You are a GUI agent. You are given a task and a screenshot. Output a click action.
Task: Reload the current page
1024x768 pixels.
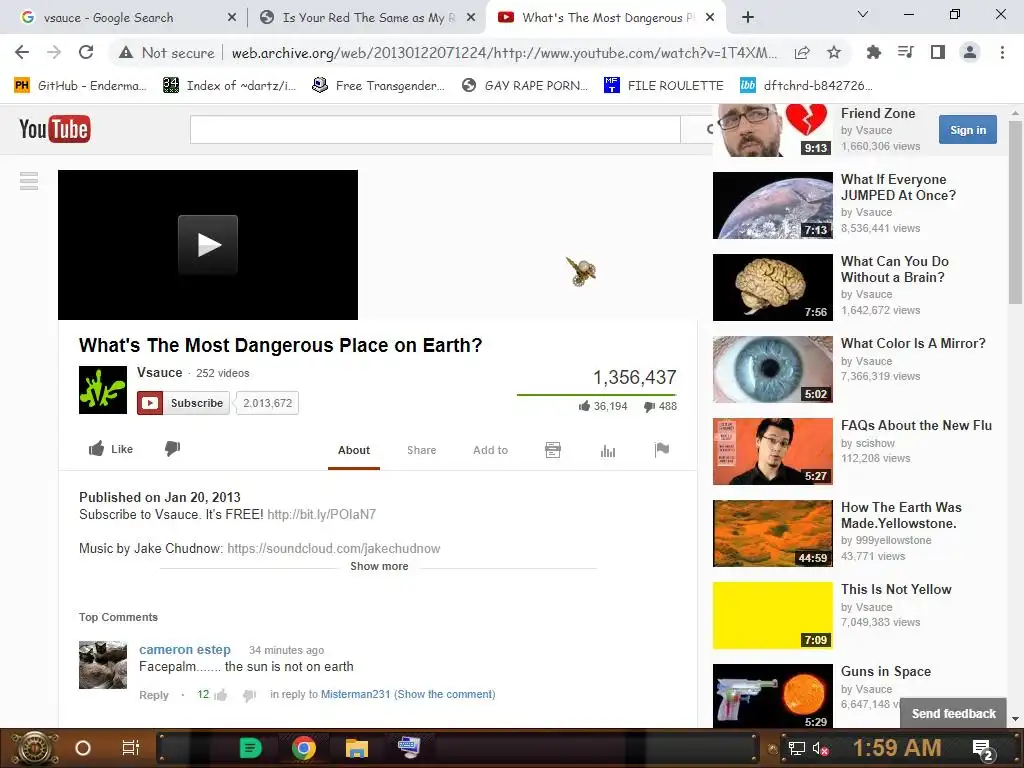[86, 52]
